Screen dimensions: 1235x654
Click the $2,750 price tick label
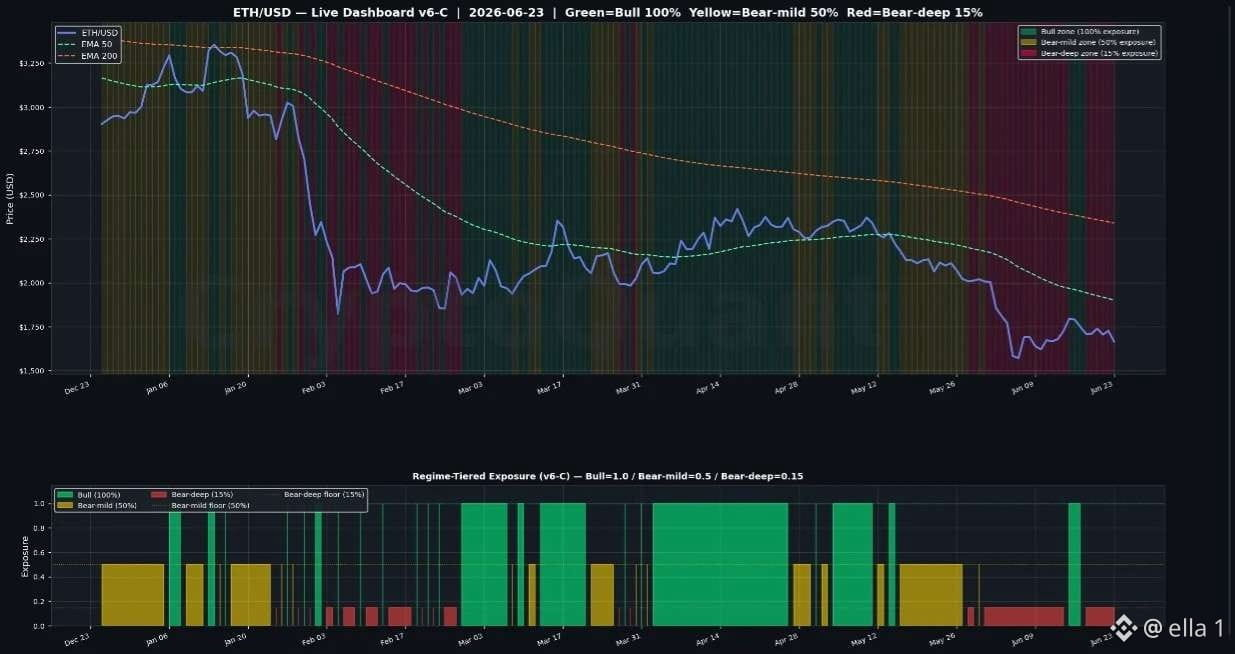[x=32, y=151]
